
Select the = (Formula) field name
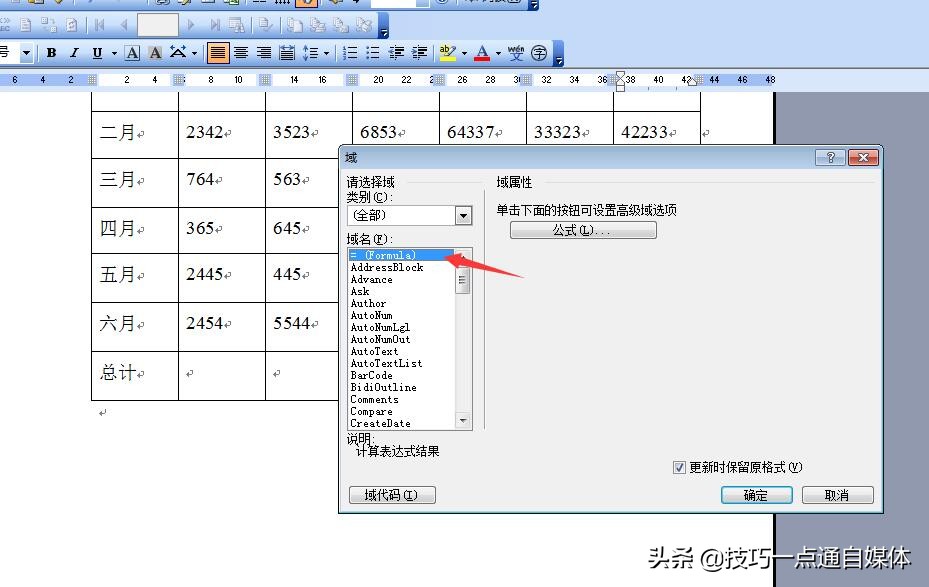pos(402,255)
